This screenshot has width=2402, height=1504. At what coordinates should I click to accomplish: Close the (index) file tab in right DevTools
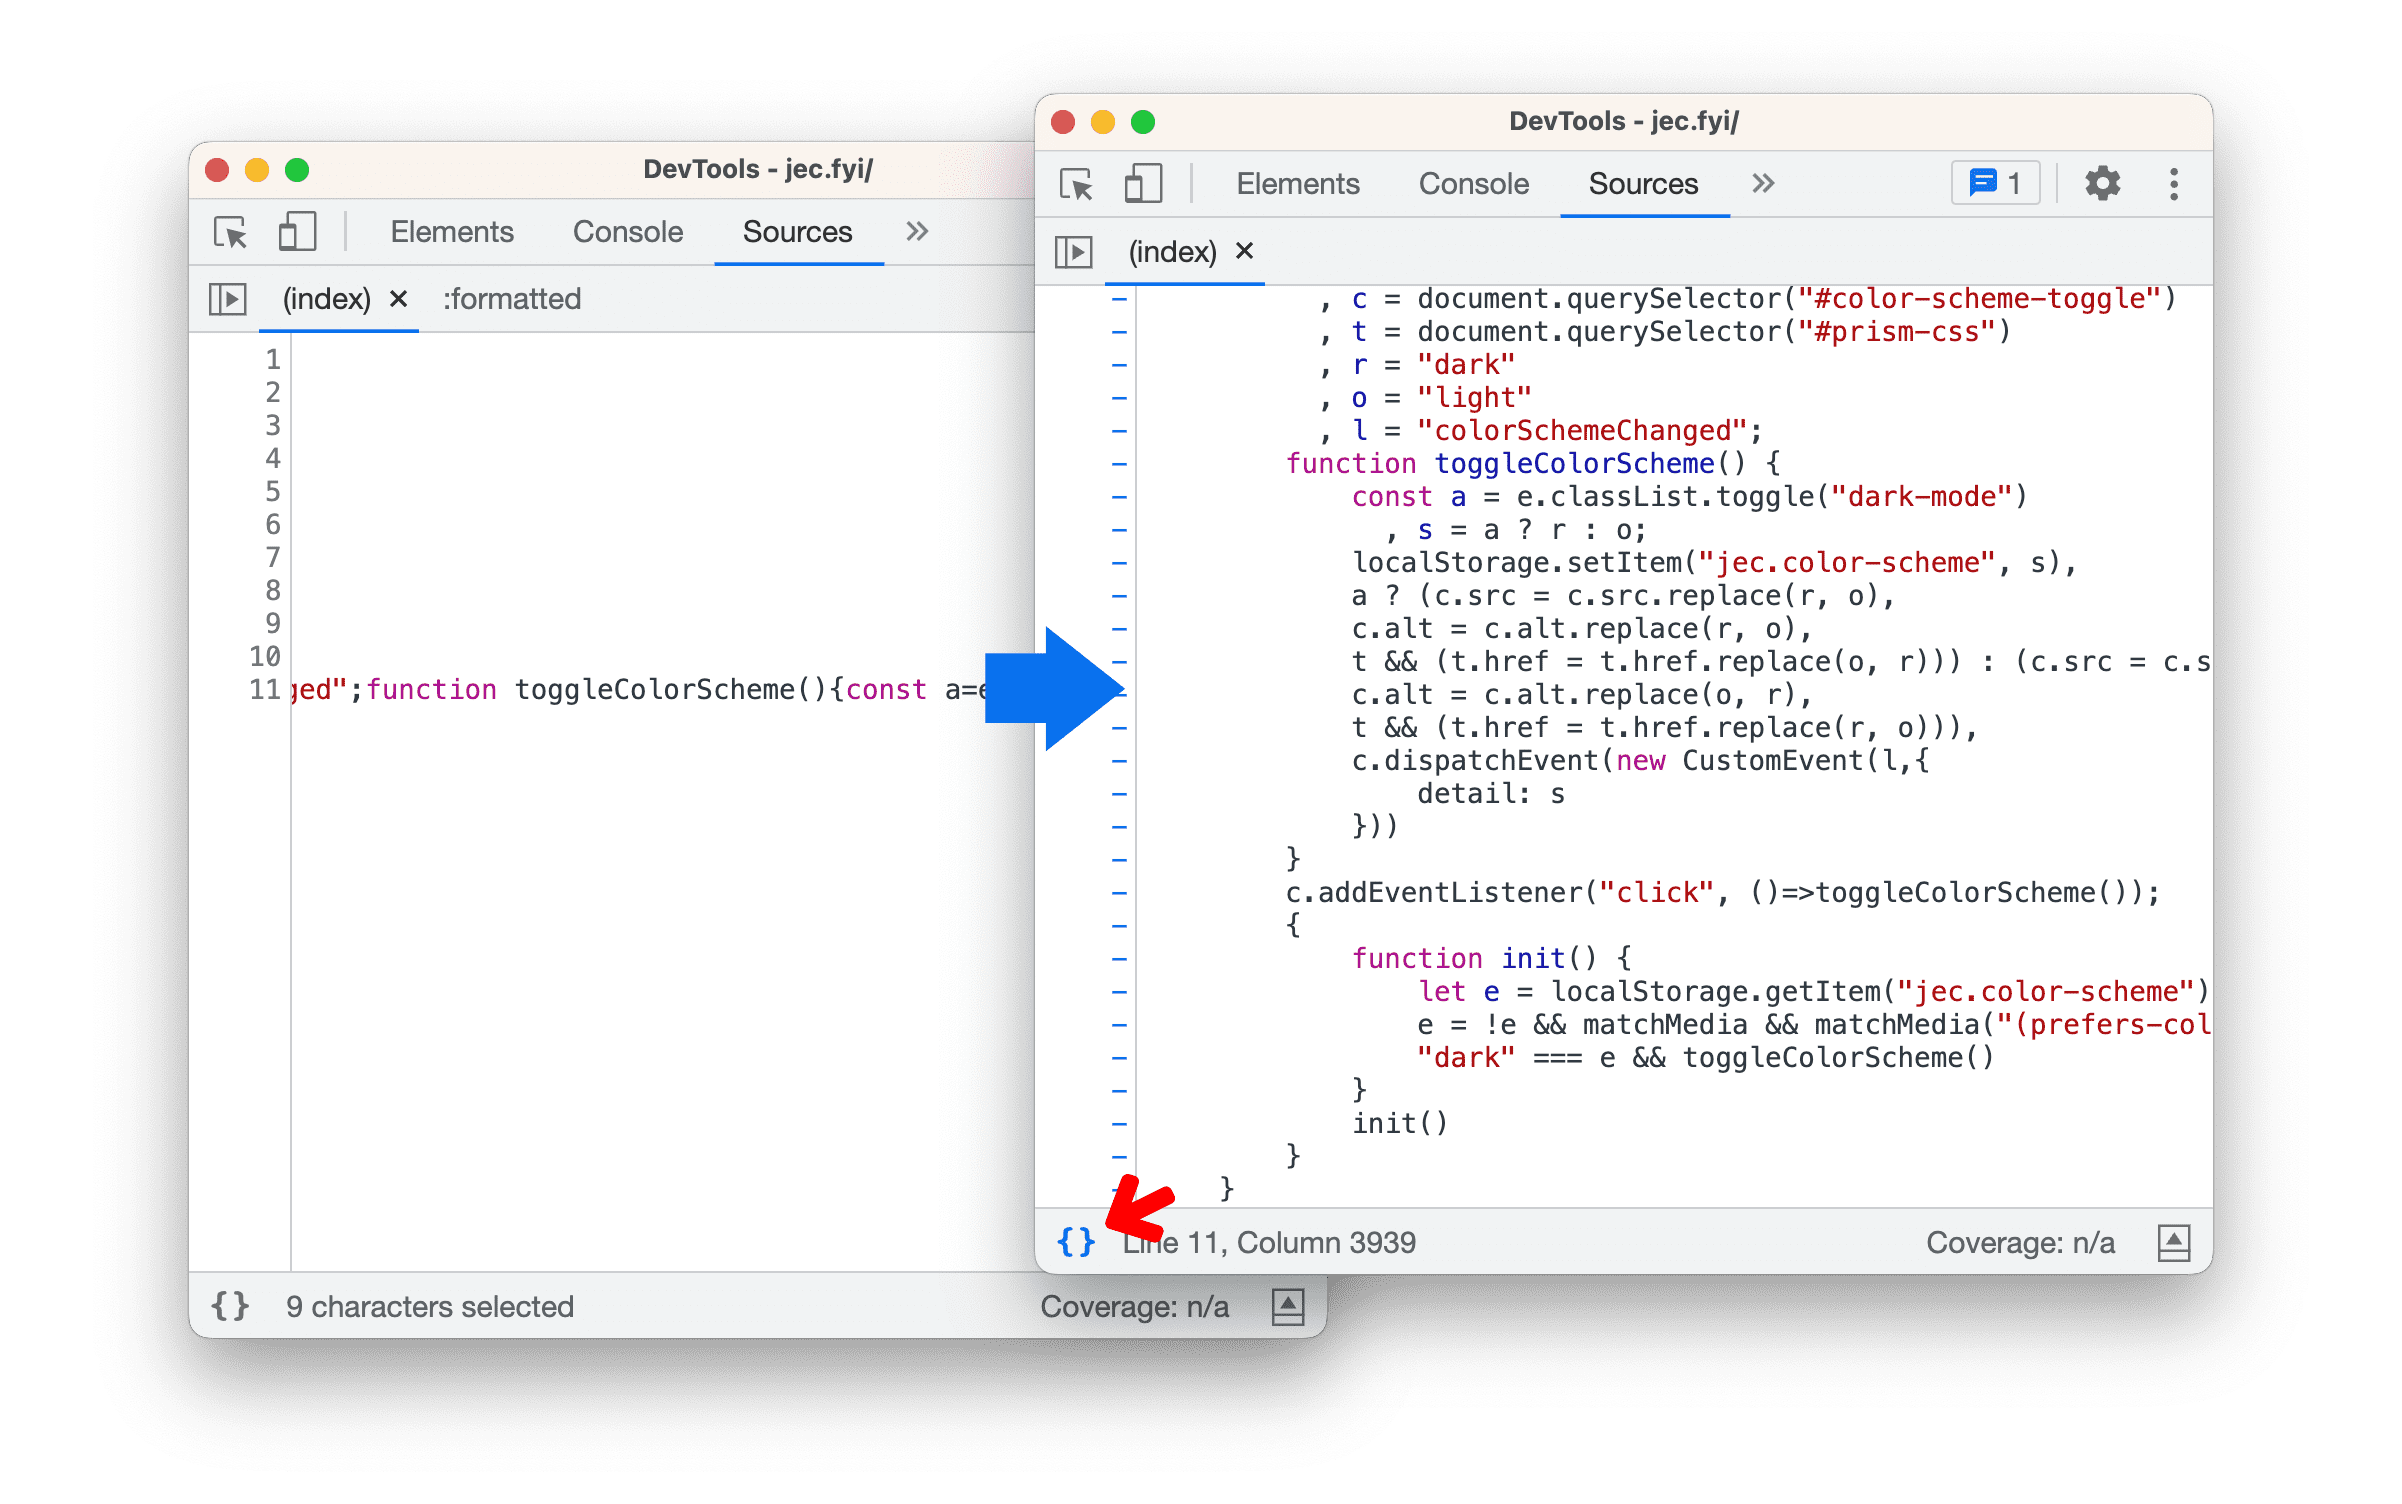pos(1250,250)
